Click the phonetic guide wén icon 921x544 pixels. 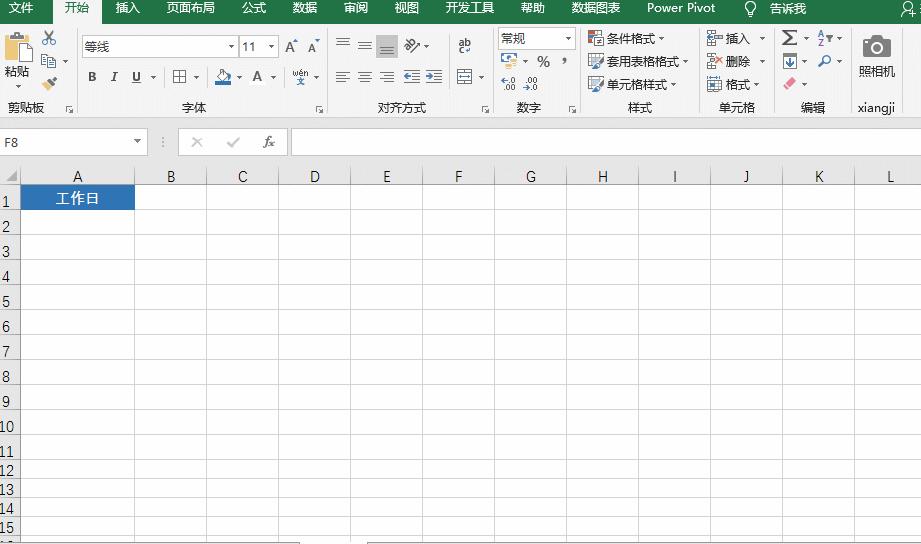300,77
